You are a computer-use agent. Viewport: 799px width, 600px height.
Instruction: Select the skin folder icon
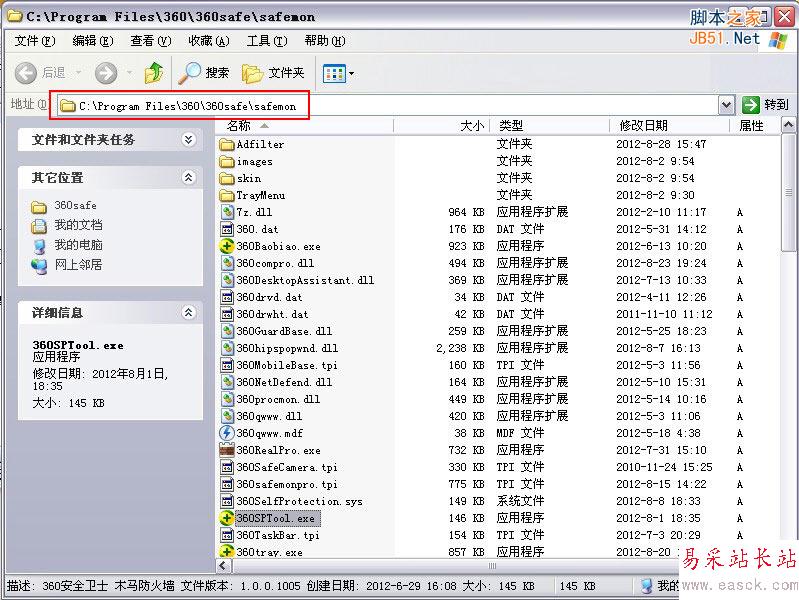coord(227,178)
